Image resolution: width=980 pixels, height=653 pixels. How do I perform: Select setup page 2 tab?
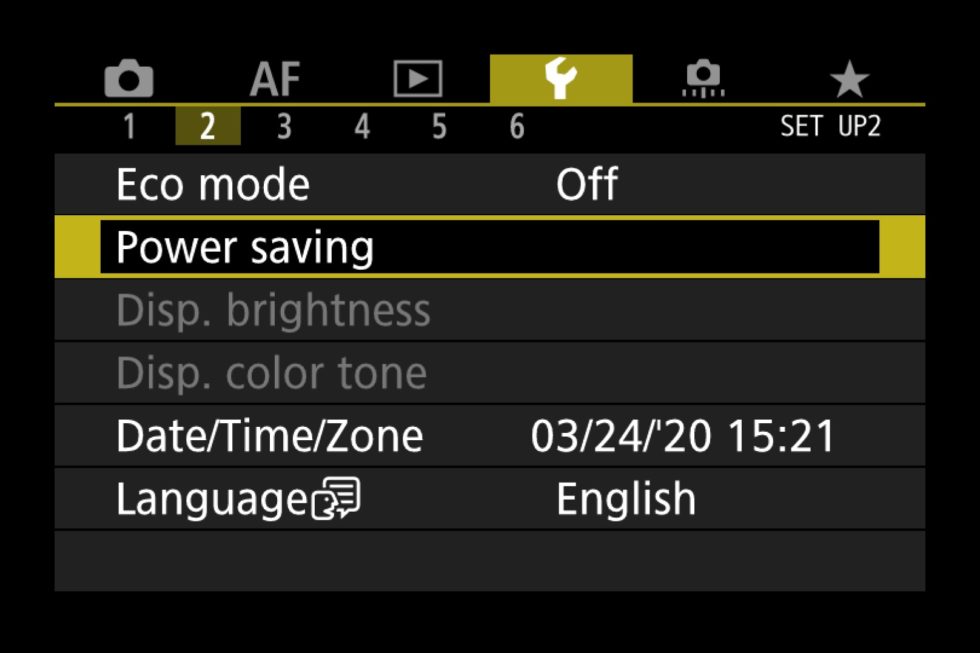pyautogui.click(x=208, y=126)
